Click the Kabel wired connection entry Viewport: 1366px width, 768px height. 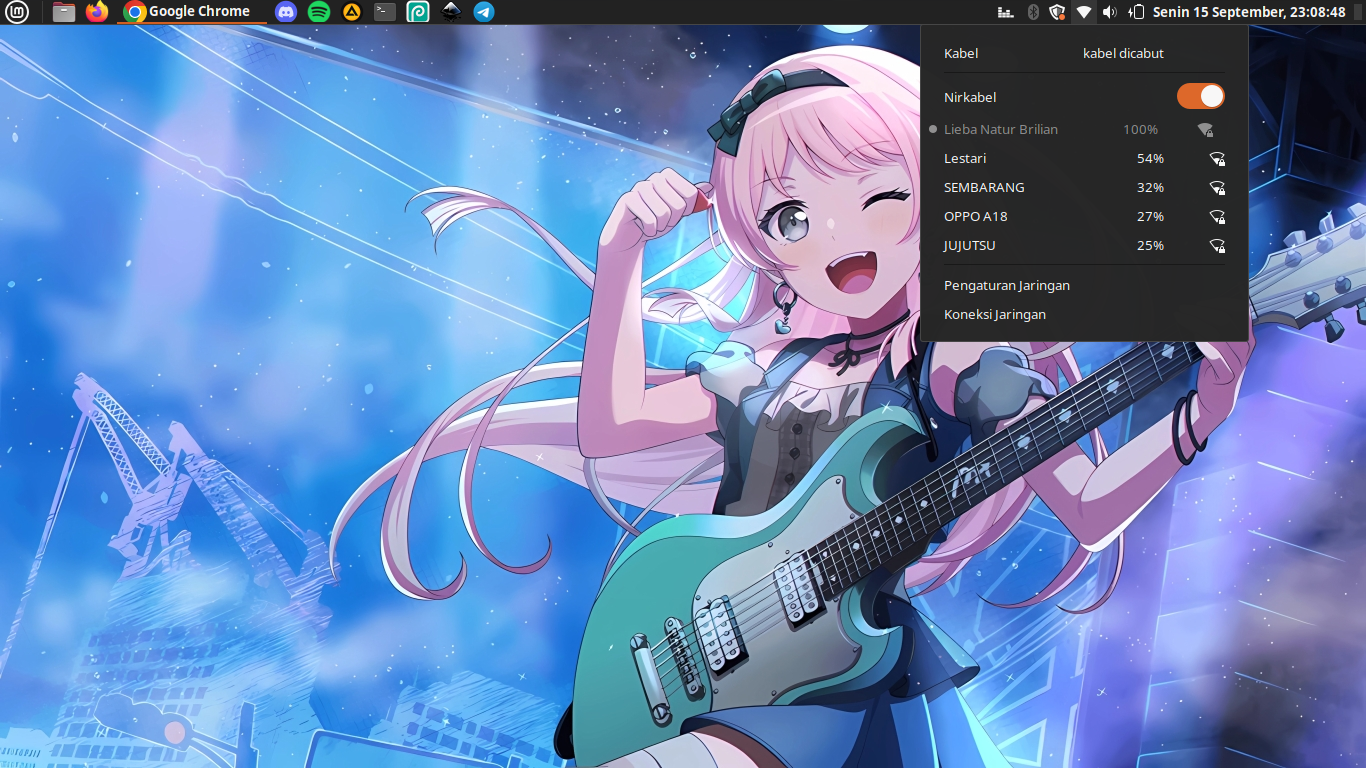[1084, 53]
